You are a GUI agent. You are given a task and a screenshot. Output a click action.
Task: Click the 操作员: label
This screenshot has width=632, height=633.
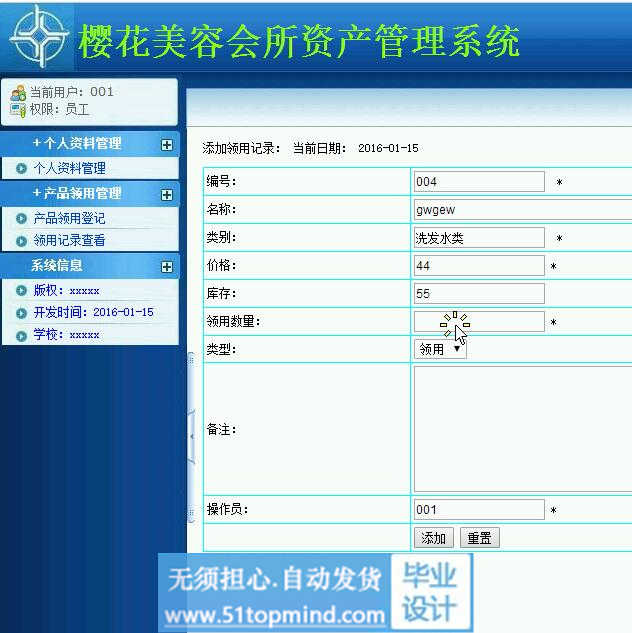click(227, 509)
